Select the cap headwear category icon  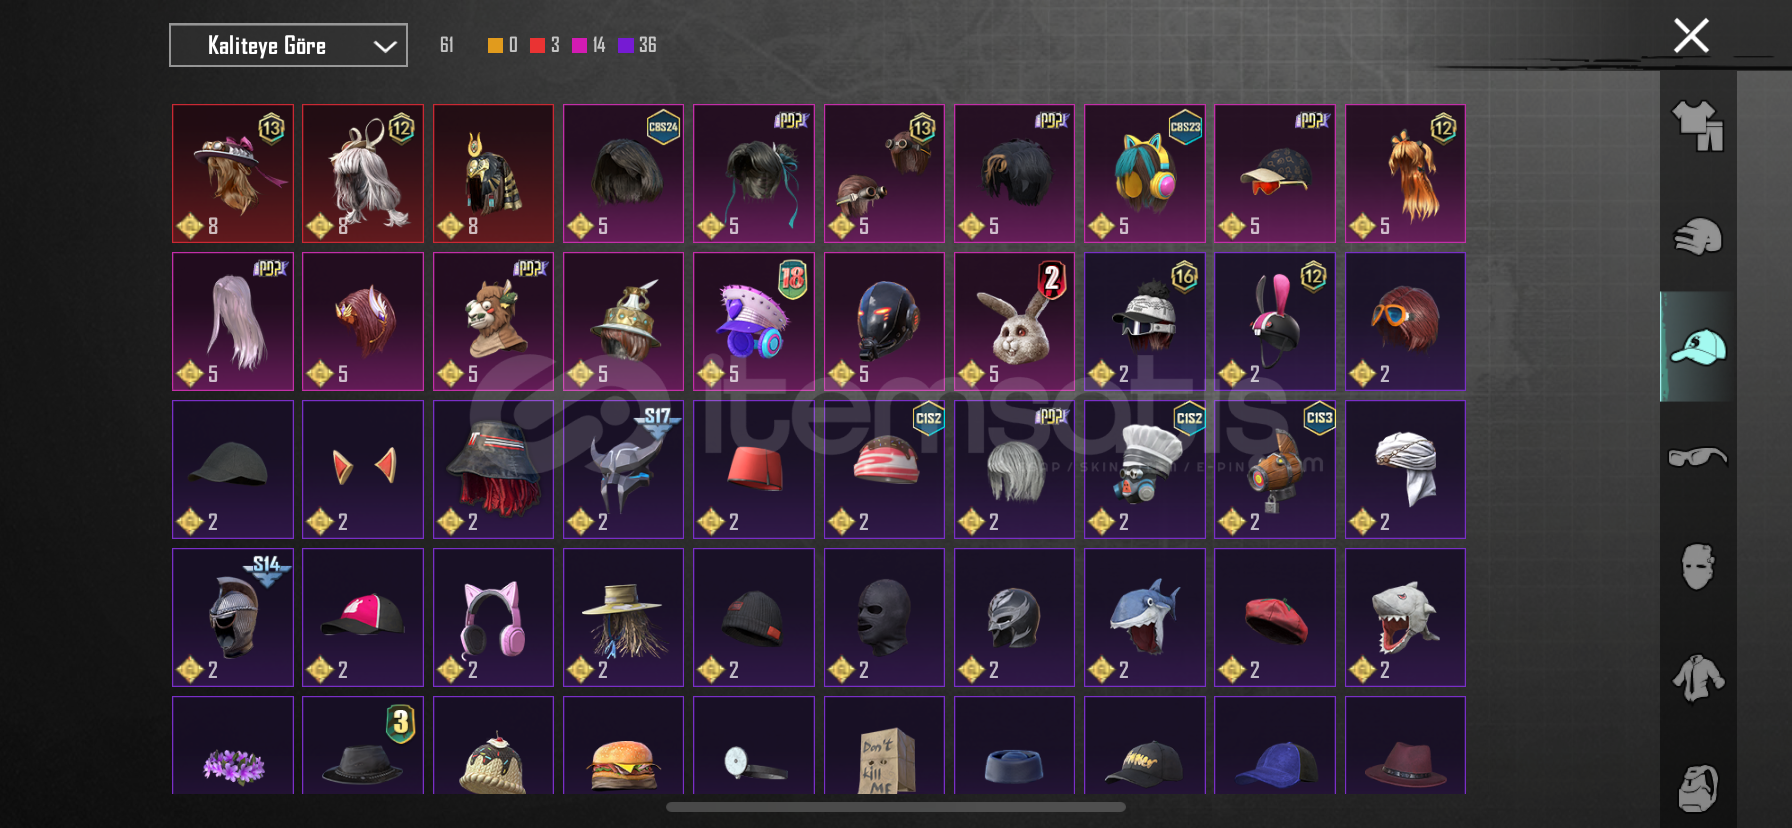tap(1698, 347)
